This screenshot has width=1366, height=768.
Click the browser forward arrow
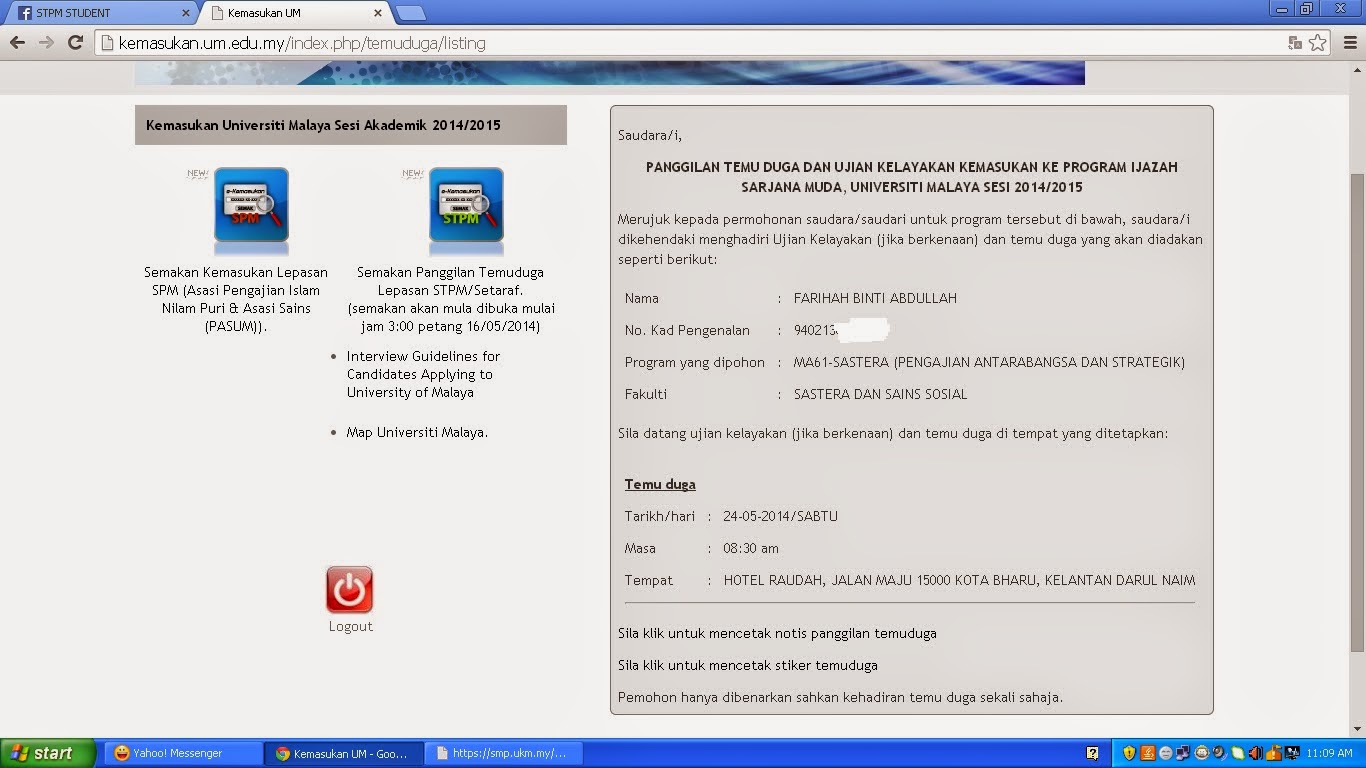click(x=46, y=43)
